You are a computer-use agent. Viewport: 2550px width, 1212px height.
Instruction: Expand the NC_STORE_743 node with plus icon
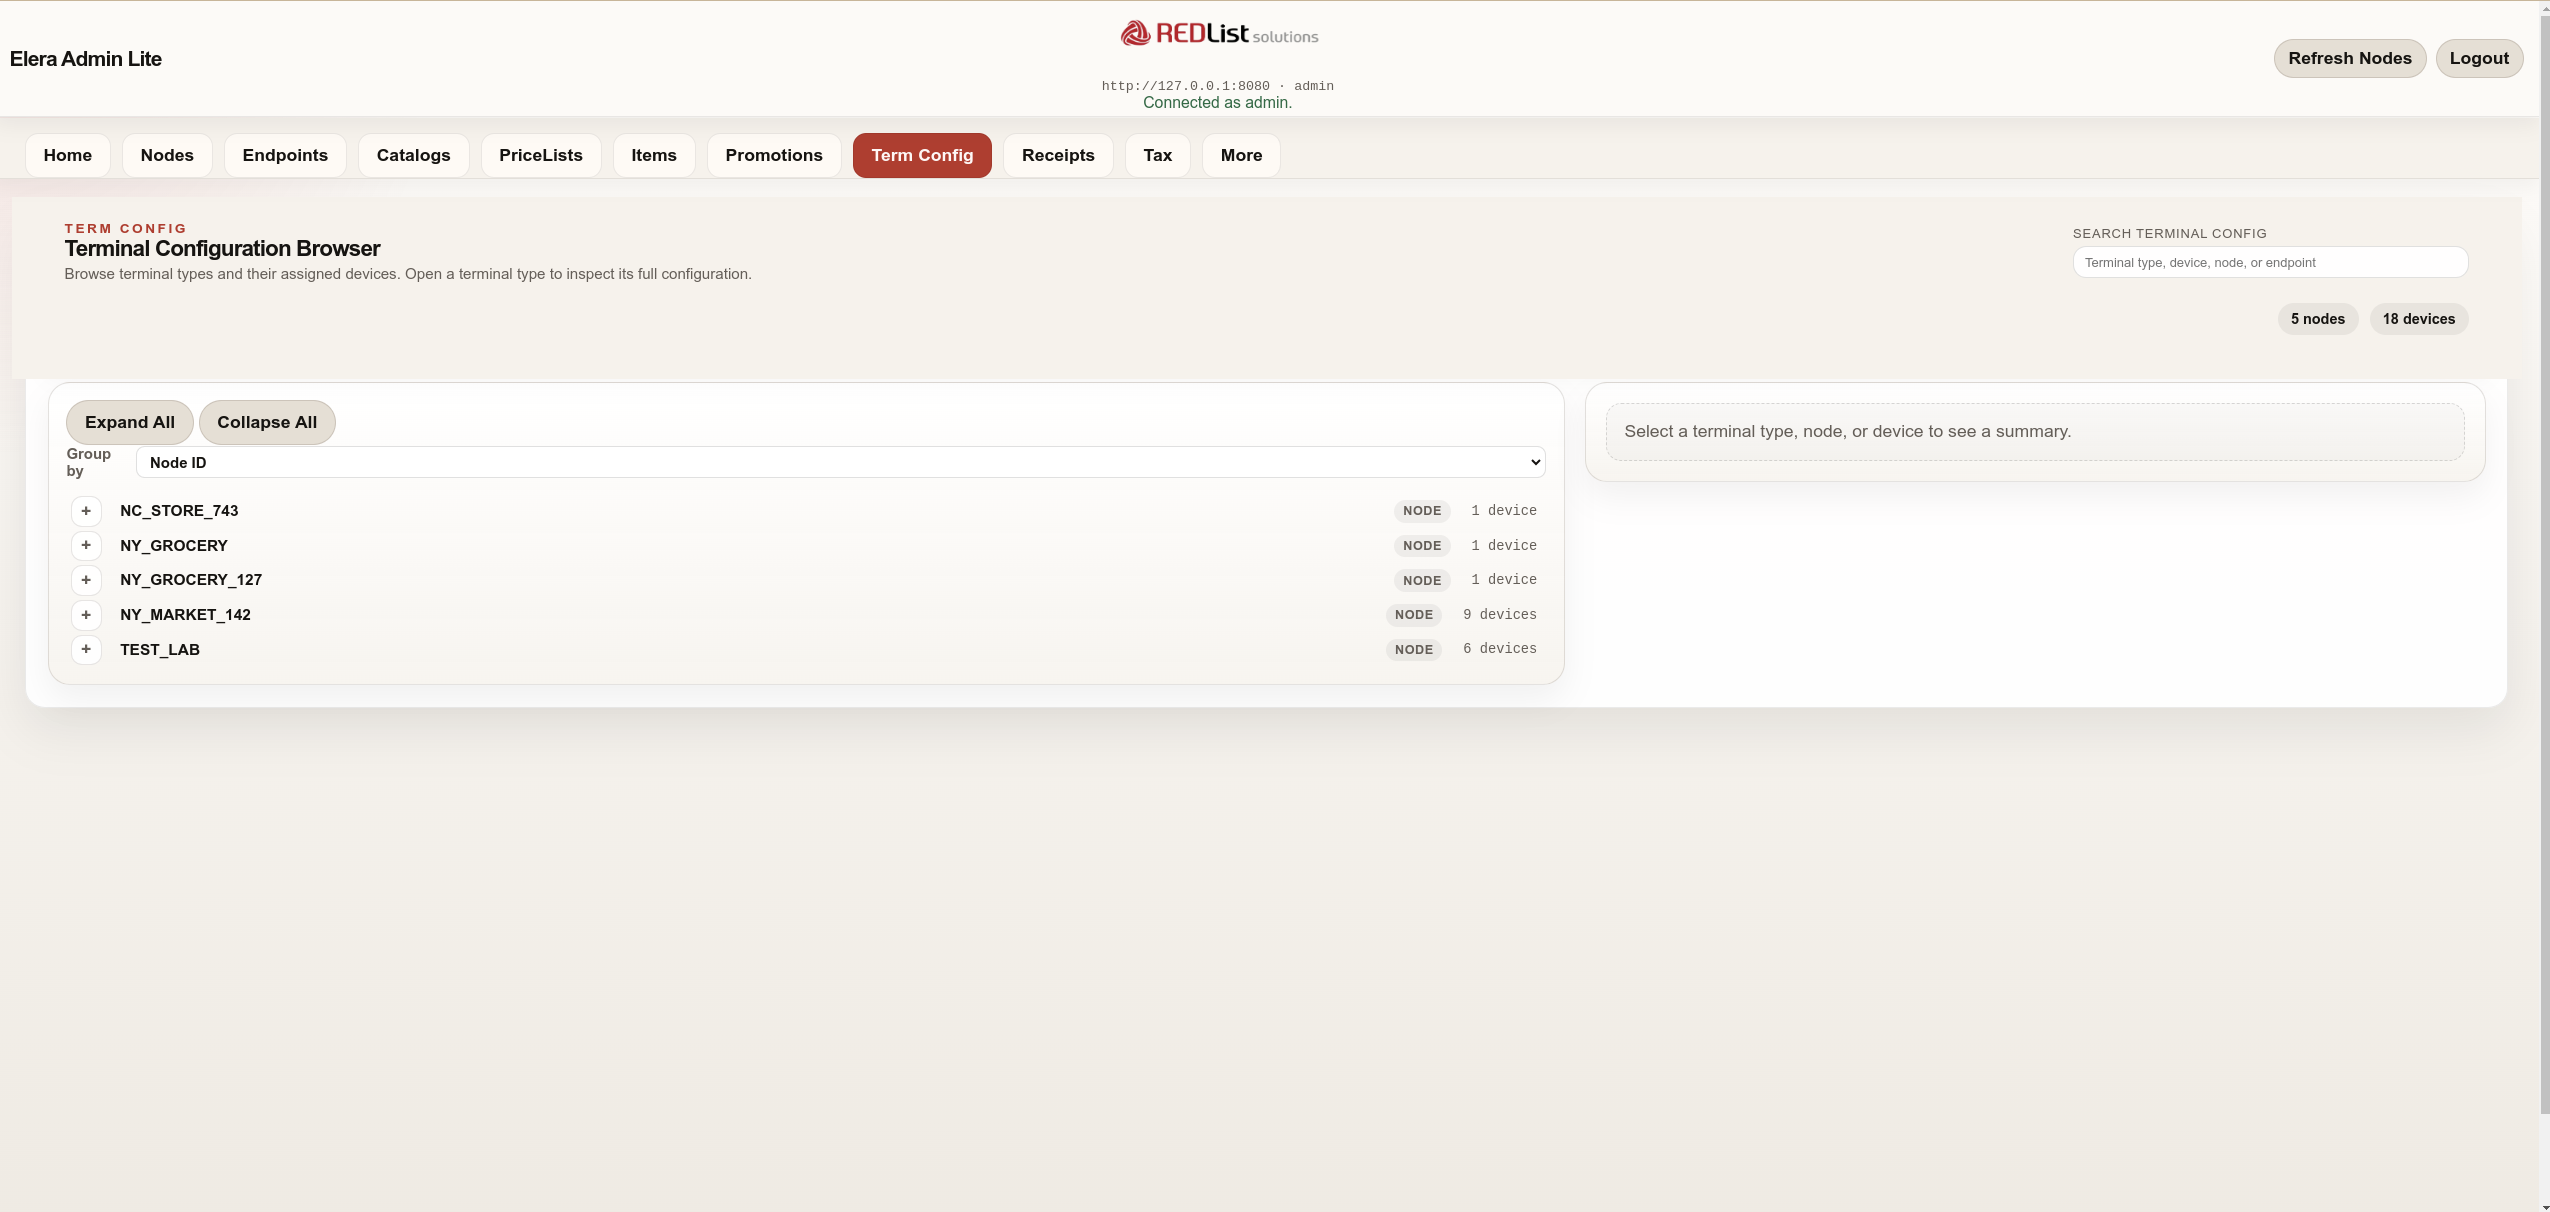pyautogui.click(x=86, y=511)
